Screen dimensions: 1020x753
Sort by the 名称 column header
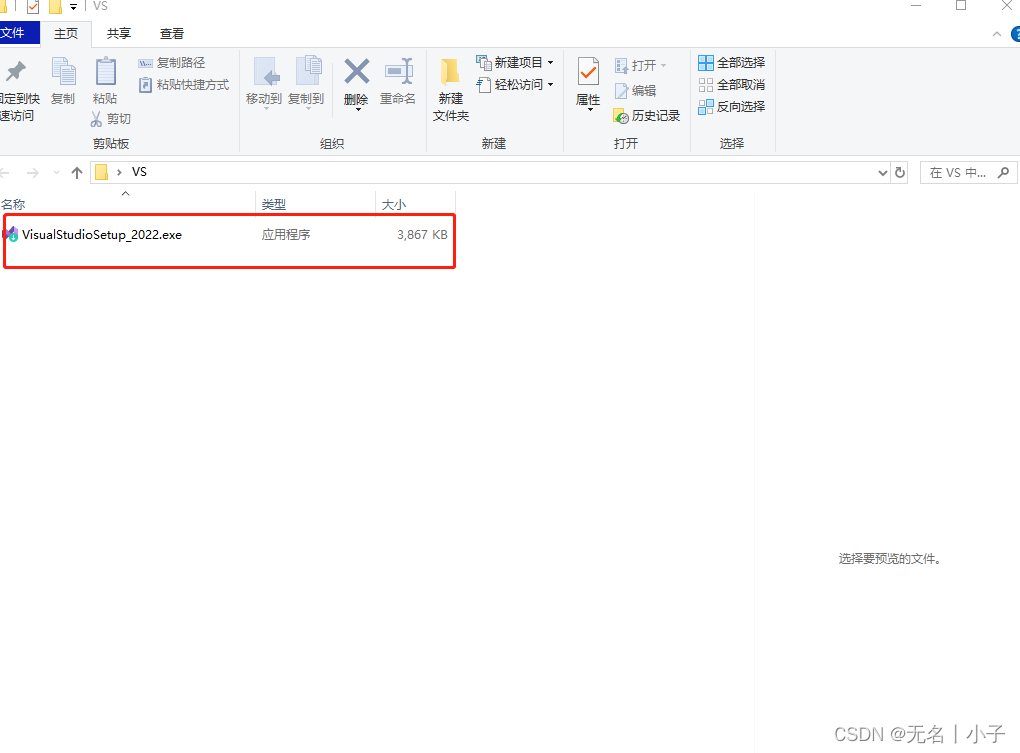127,204
